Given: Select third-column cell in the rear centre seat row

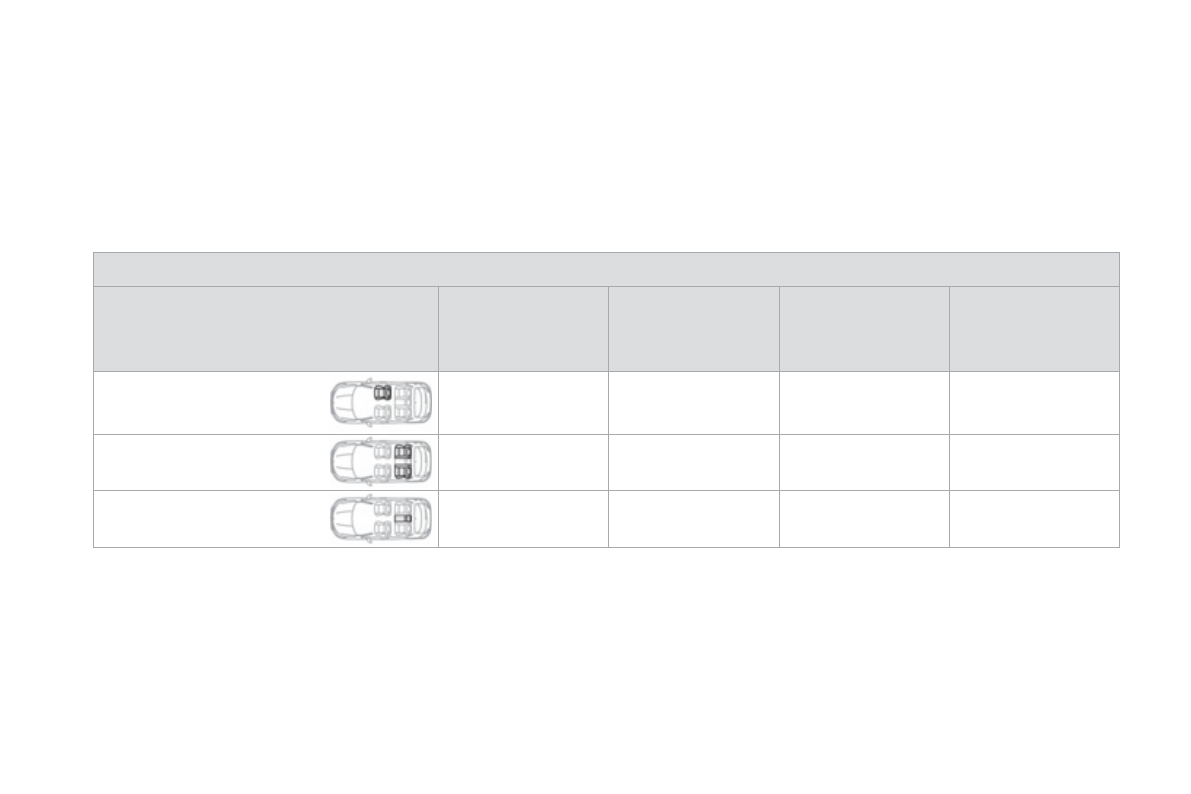Looking at the screenshot, I should [x=694, y=519].
